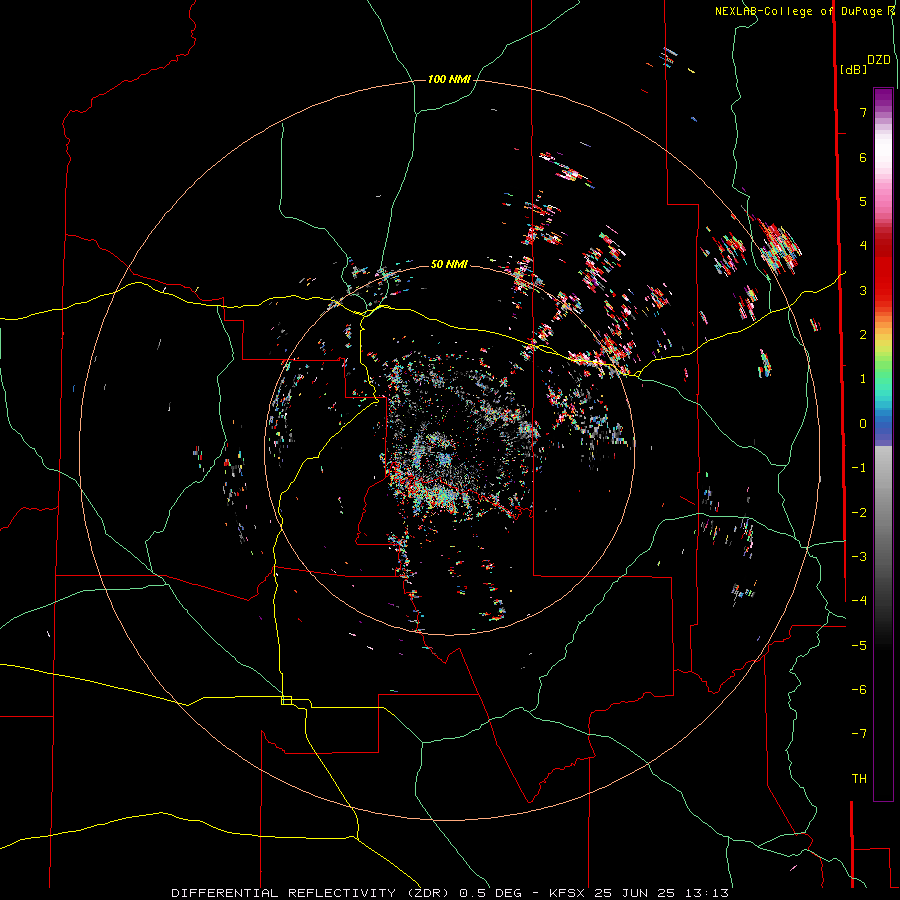Click the 100 NMI range ring label
The height and width of the screenshot is (900, 900).
coord(449,79)
